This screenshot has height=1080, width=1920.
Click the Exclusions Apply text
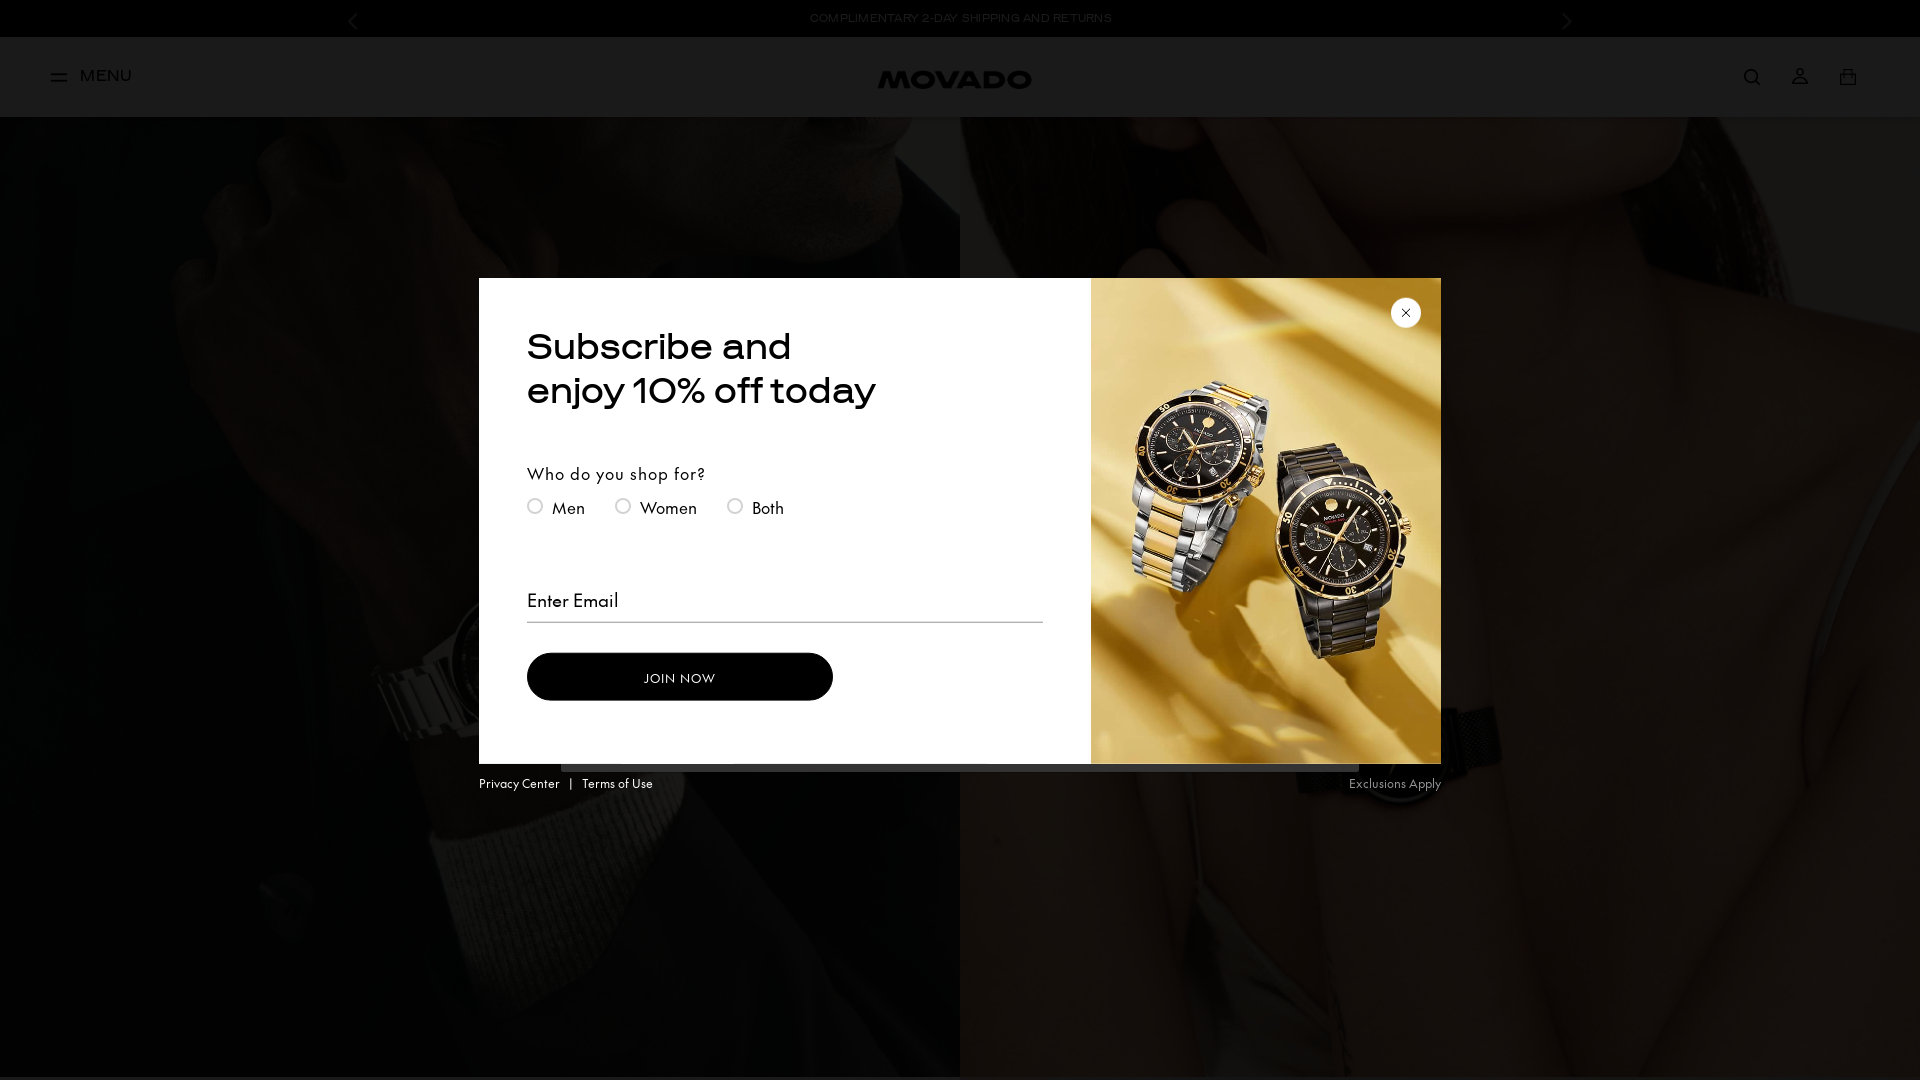click(x=1394, y=783)
